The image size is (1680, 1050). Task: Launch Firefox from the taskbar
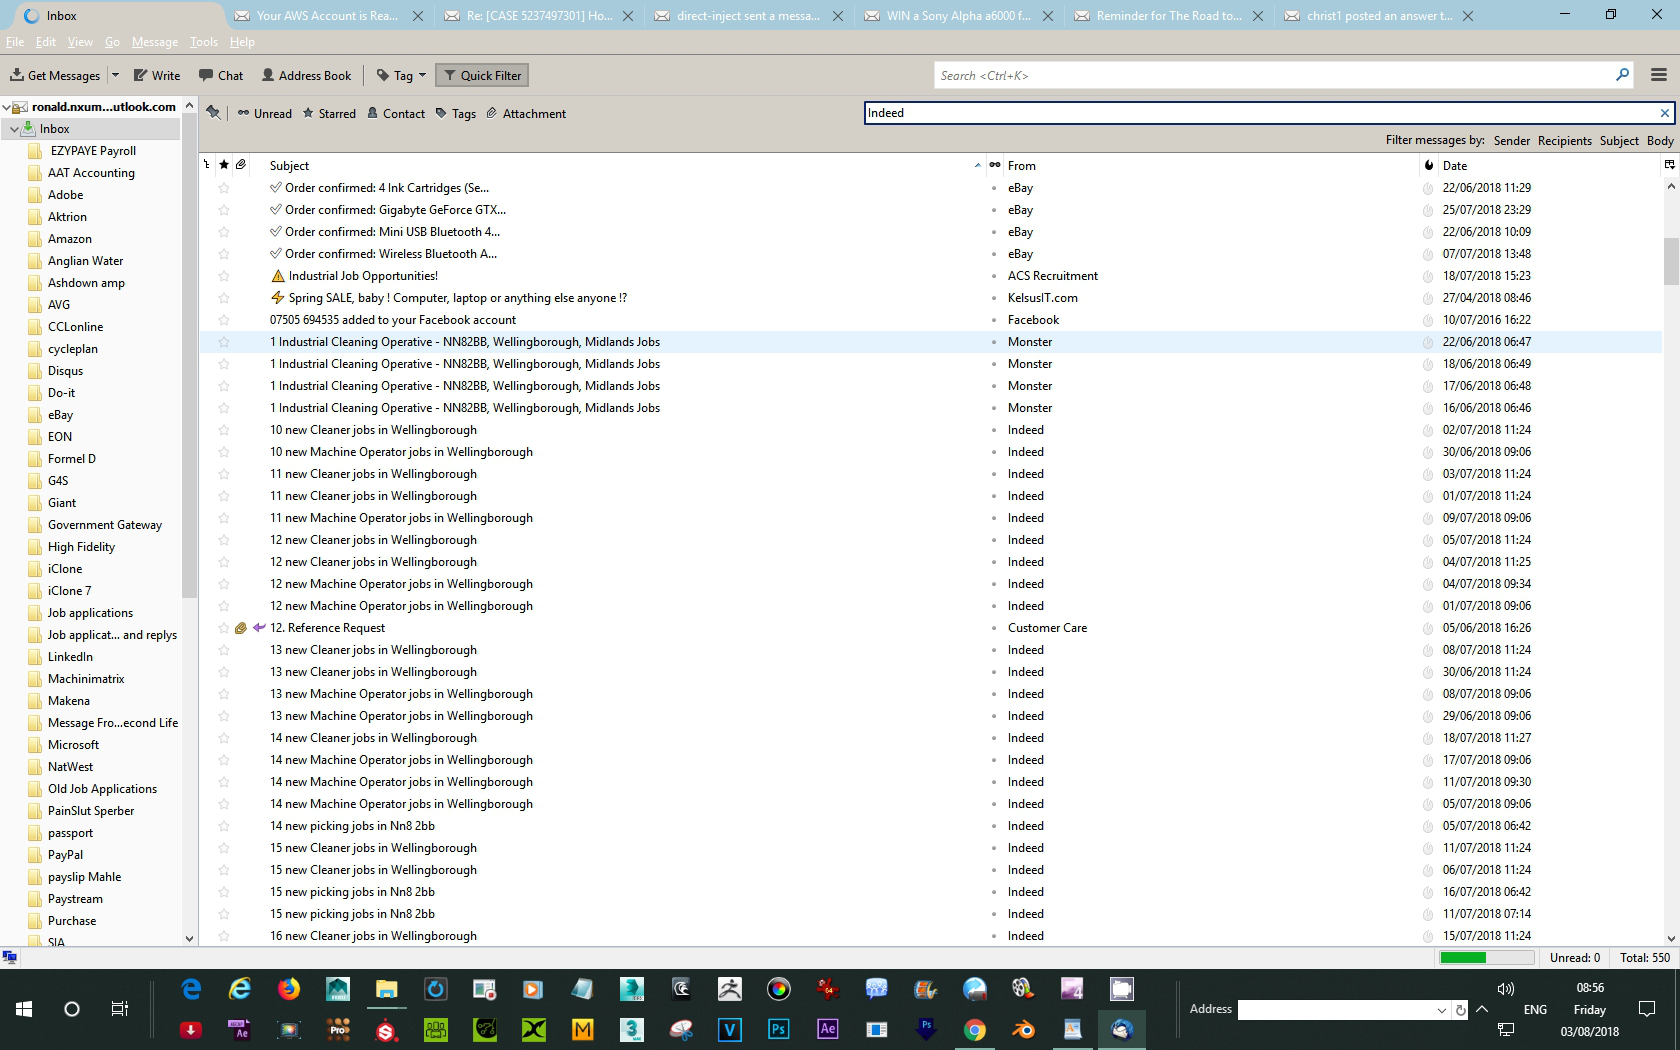[289, 989]
